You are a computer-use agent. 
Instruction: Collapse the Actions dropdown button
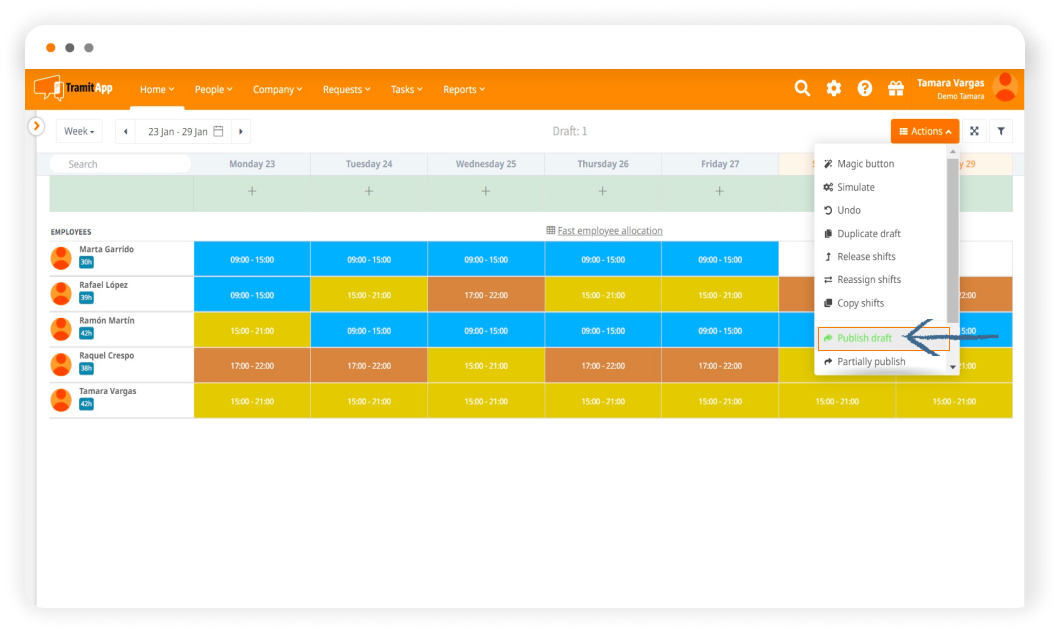coord(924,131)
